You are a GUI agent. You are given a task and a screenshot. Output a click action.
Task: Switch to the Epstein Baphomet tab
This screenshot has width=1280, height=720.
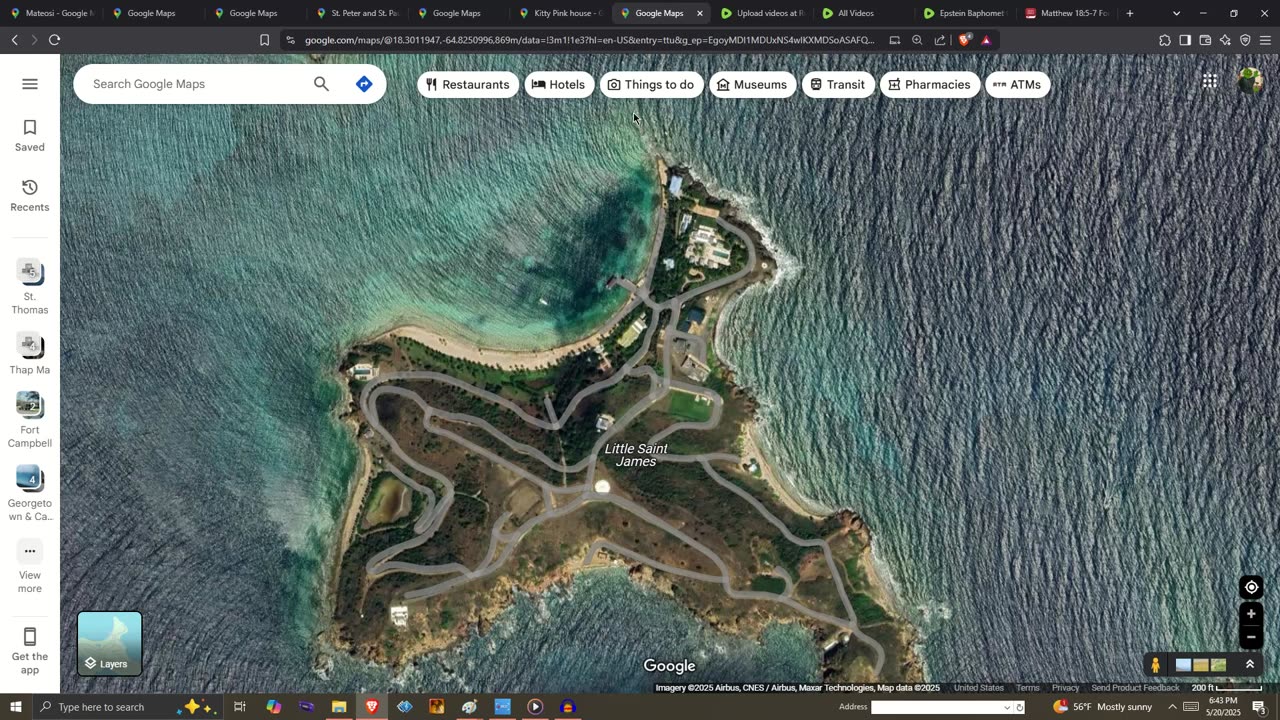pyautogui.click(x=964, y=13)
